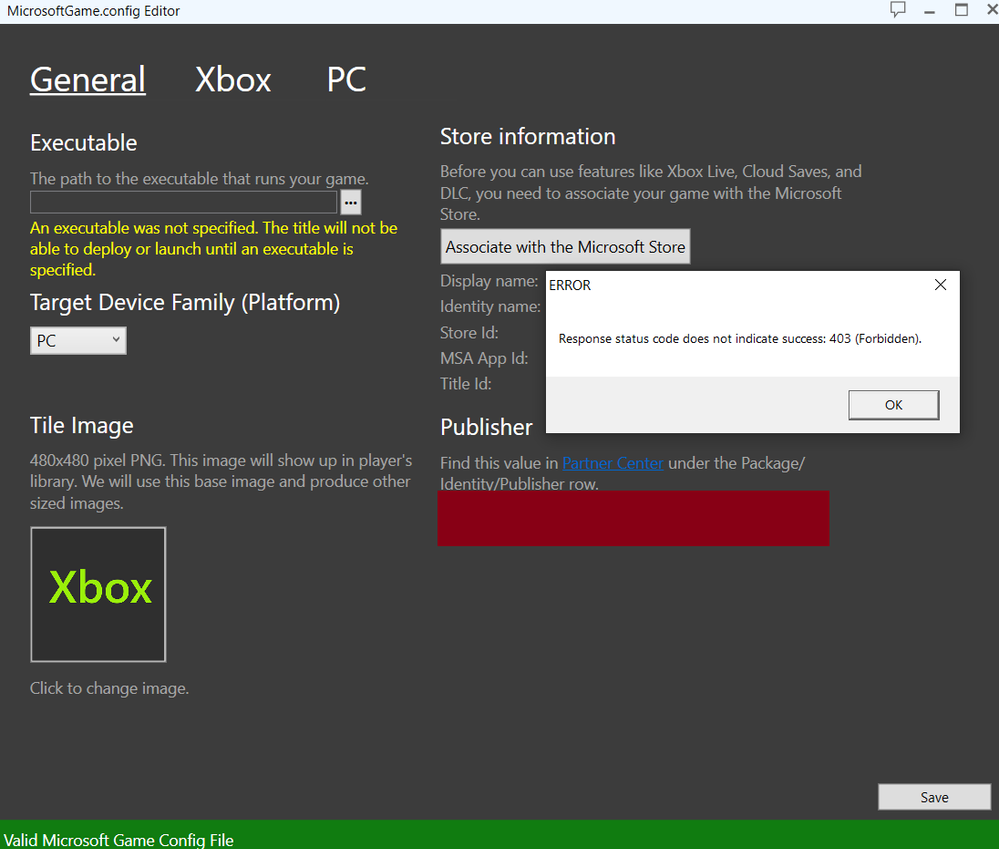Click the Xbox tile image to change it
The width and height of the screenshot is (999, 849).
click(98, 594)
